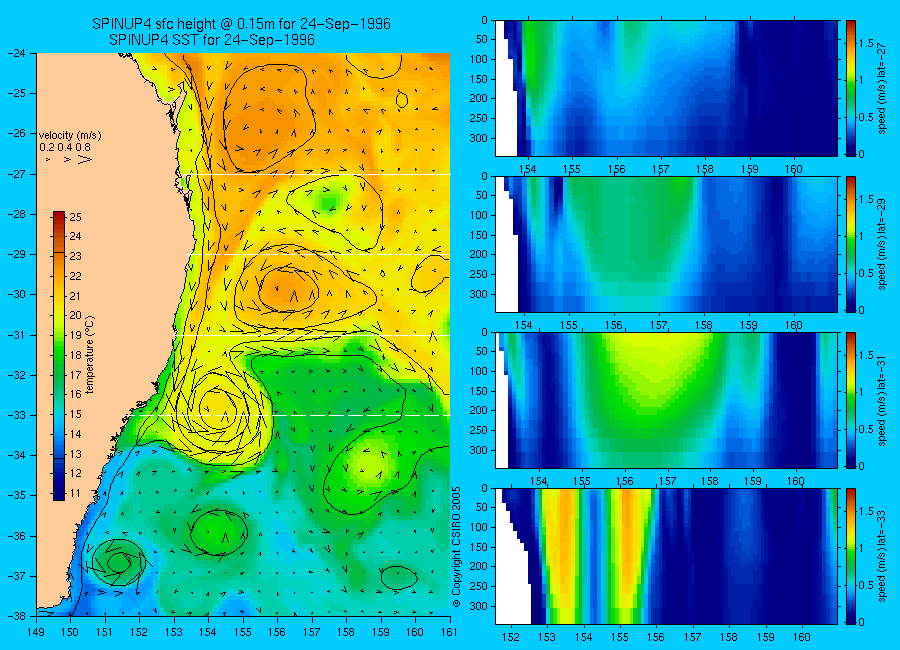The image size is (900, 650).
Task: Click the green cool patch near -28 latitude
Action: coord(329,203)
